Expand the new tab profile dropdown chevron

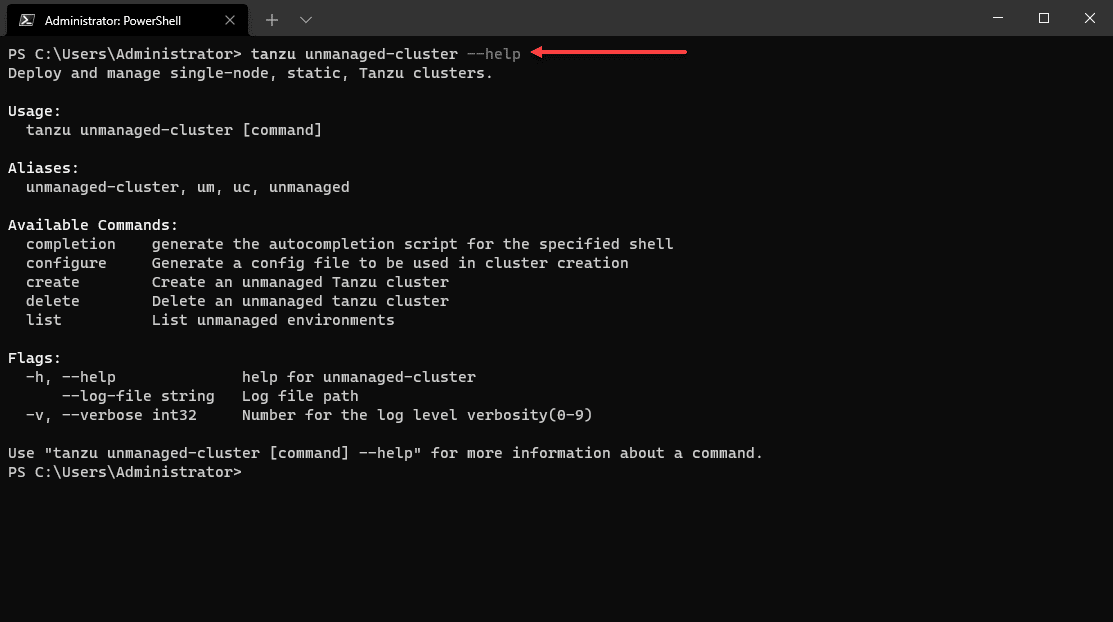pyautogui.click(x=306, y=20)
